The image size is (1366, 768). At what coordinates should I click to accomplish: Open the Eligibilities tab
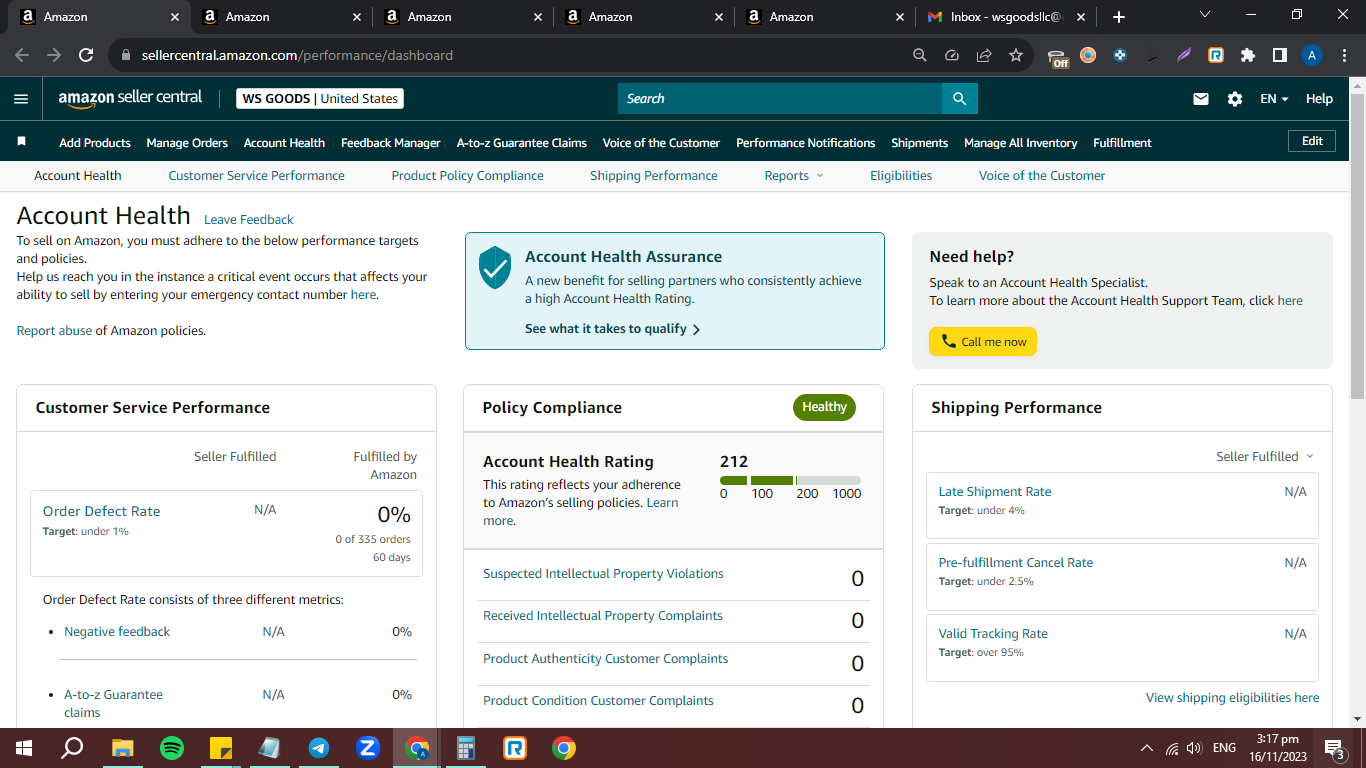pos(901,176)
